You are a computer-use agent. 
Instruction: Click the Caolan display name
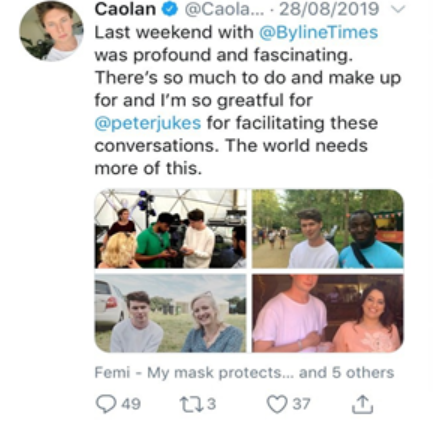[125, 9]
